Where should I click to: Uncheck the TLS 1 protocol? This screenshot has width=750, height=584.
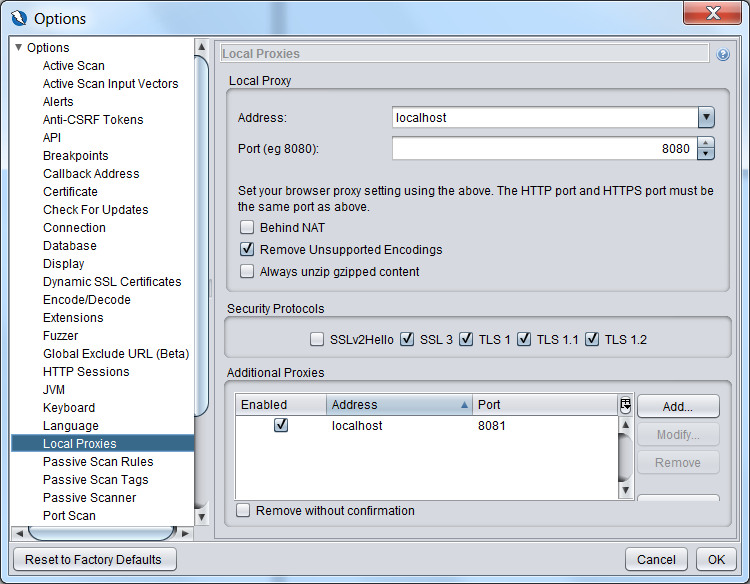coord(466,339)
